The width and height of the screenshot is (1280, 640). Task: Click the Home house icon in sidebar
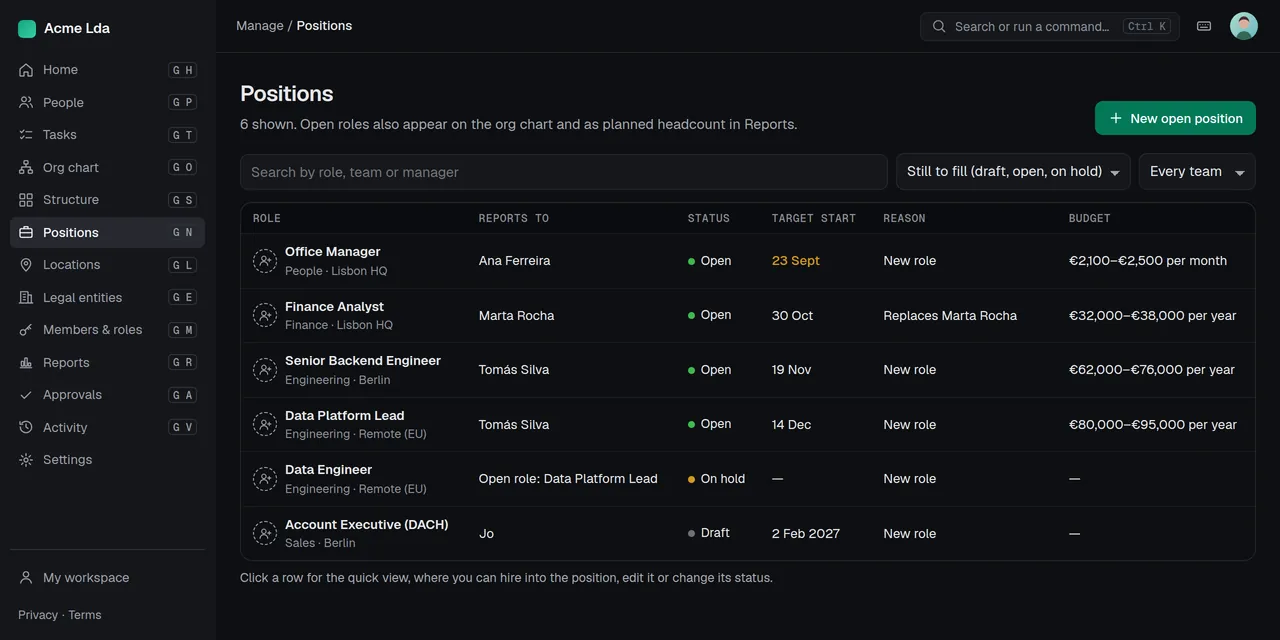(x=26, y=70)
